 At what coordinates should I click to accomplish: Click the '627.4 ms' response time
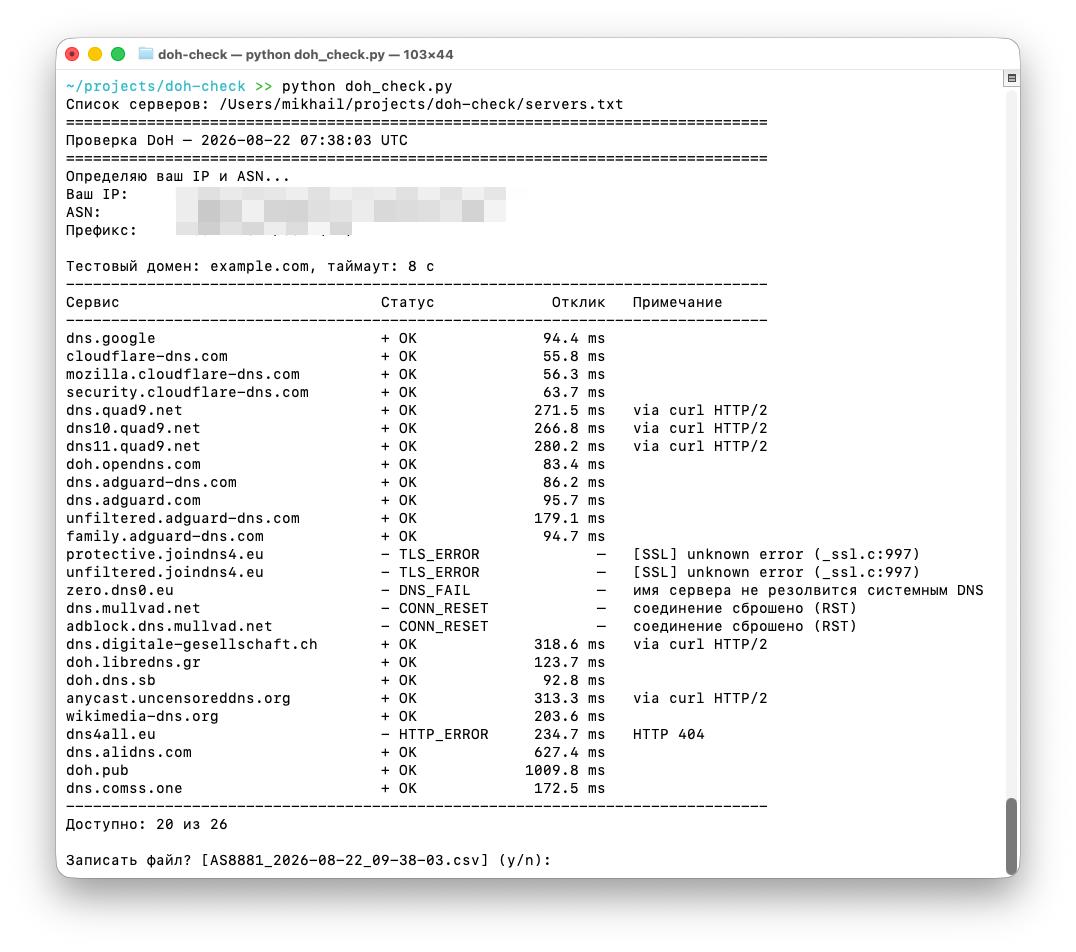coord(570,752)
